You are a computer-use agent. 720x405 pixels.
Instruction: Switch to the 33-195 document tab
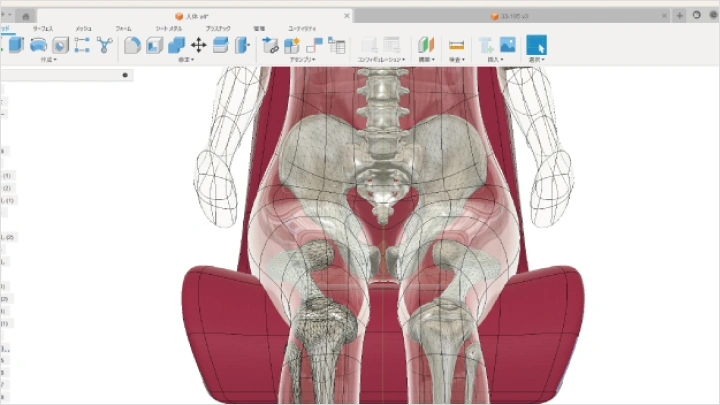[x=510, y=16]
